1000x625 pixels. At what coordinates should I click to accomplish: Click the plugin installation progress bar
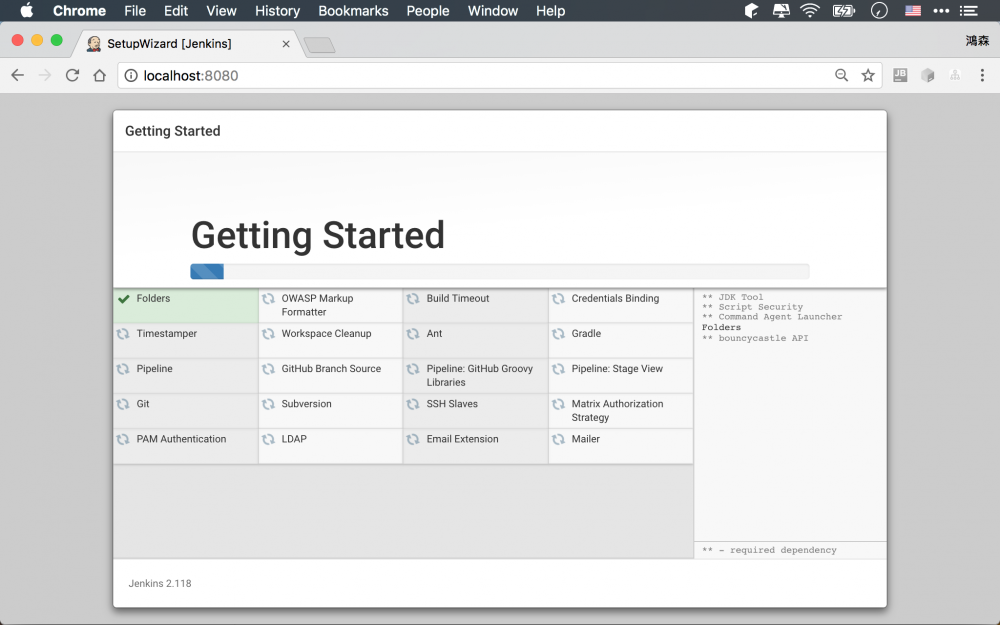(499, 271)
